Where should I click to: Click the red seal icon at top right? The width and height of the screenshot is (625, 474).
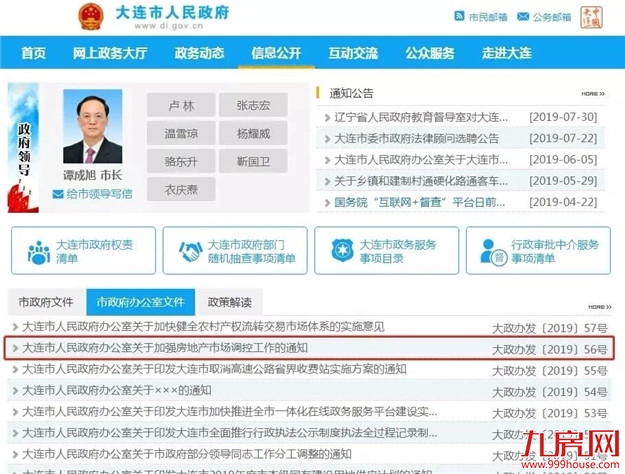point(591,17)
